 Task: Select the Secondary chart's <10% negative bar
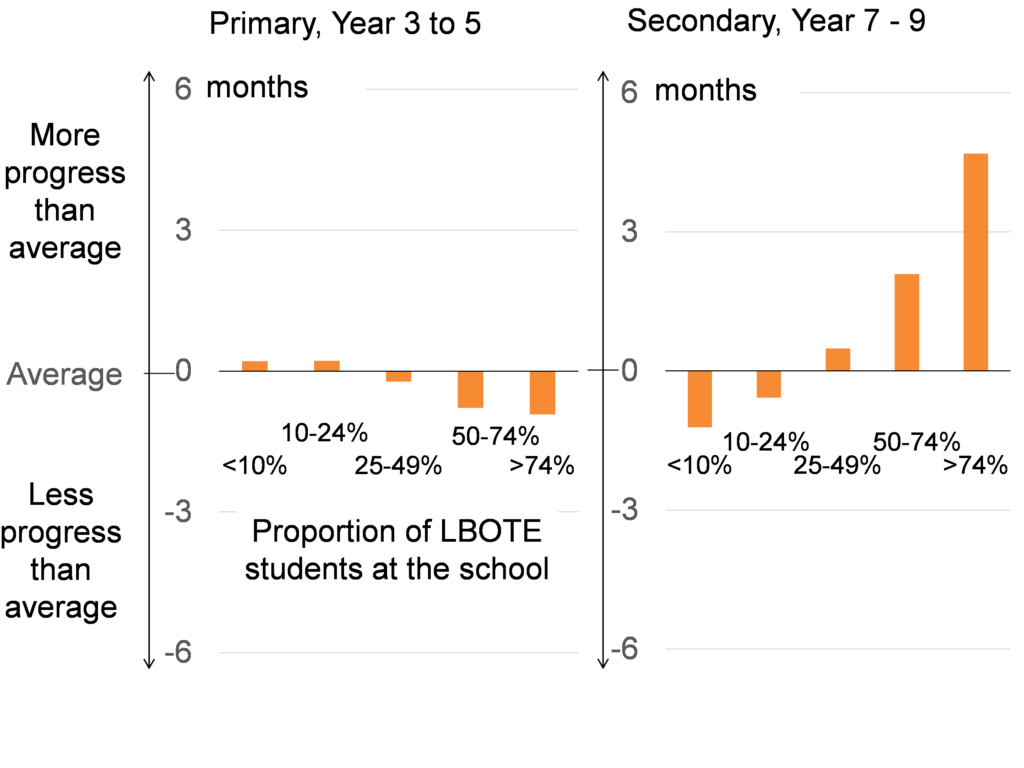click(x=699, y=399)
